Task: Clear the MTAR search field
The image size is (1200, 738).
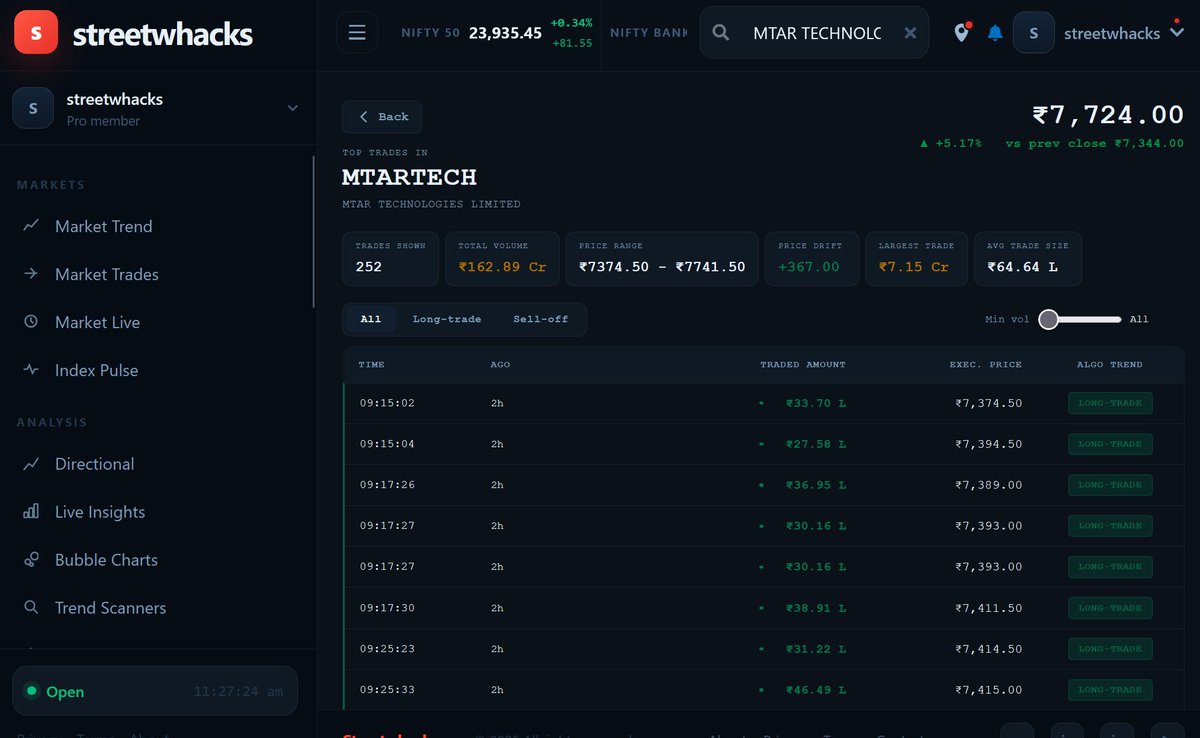Action: coord(910,33)
